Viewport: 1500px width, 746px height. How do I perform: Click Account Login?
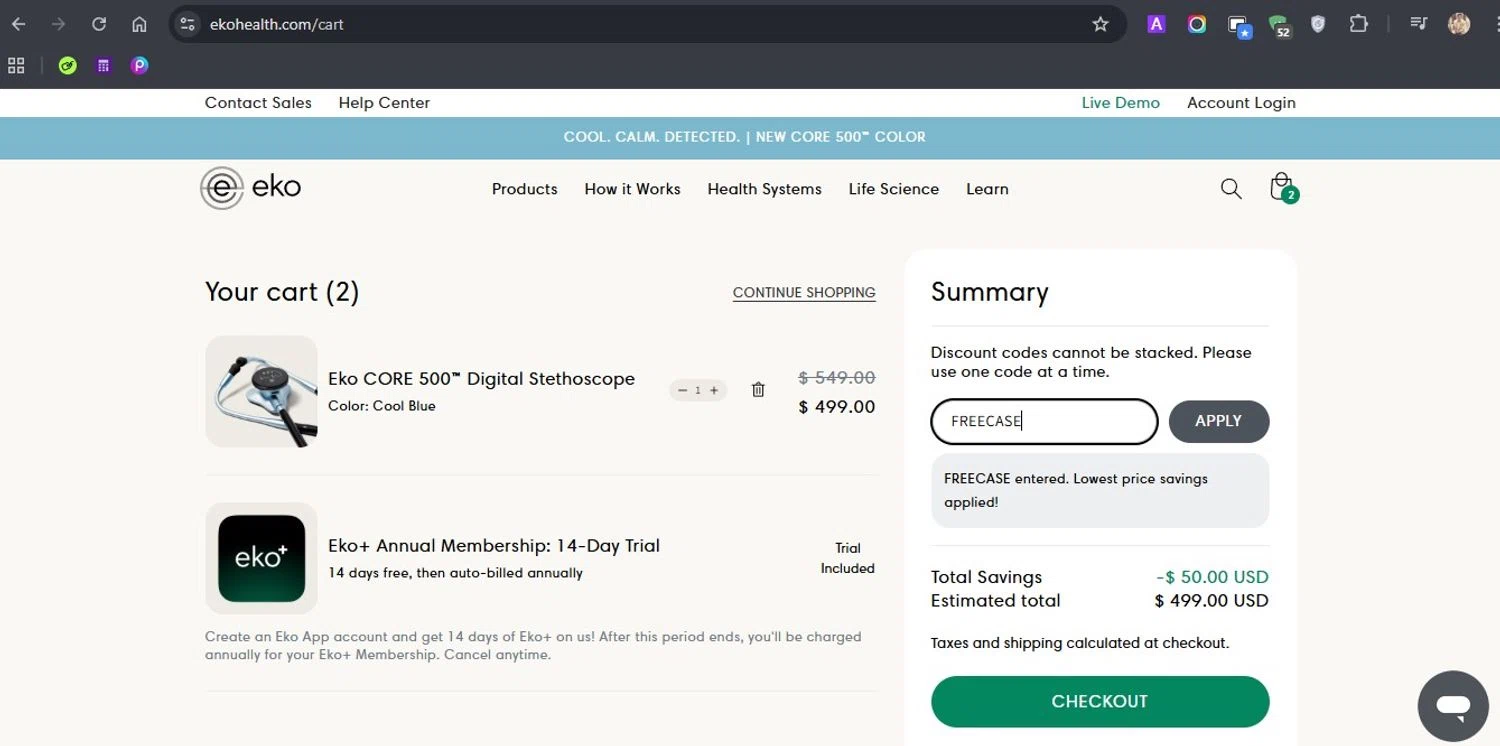pyautogui.click(x=1241, y=102)
